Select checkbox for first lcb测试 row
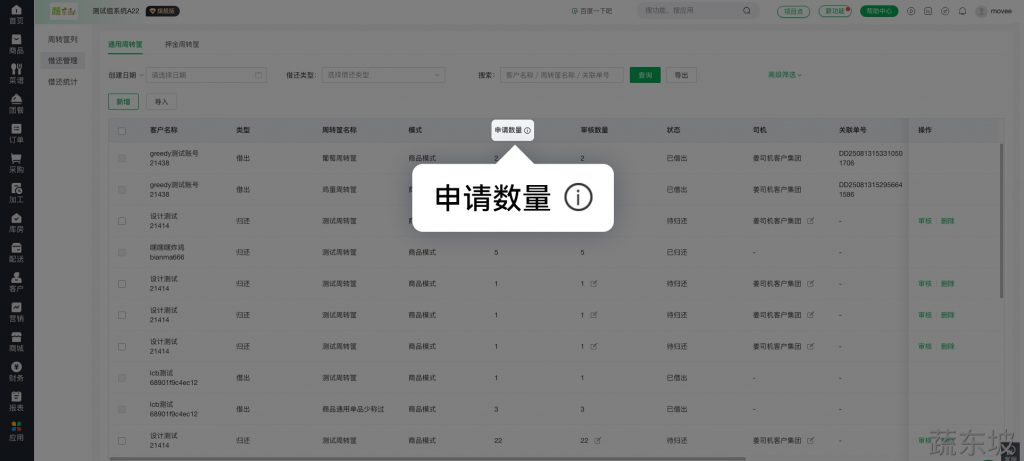Image resolution: width=1024 pixels, height=461 pixels. [122, 377]
